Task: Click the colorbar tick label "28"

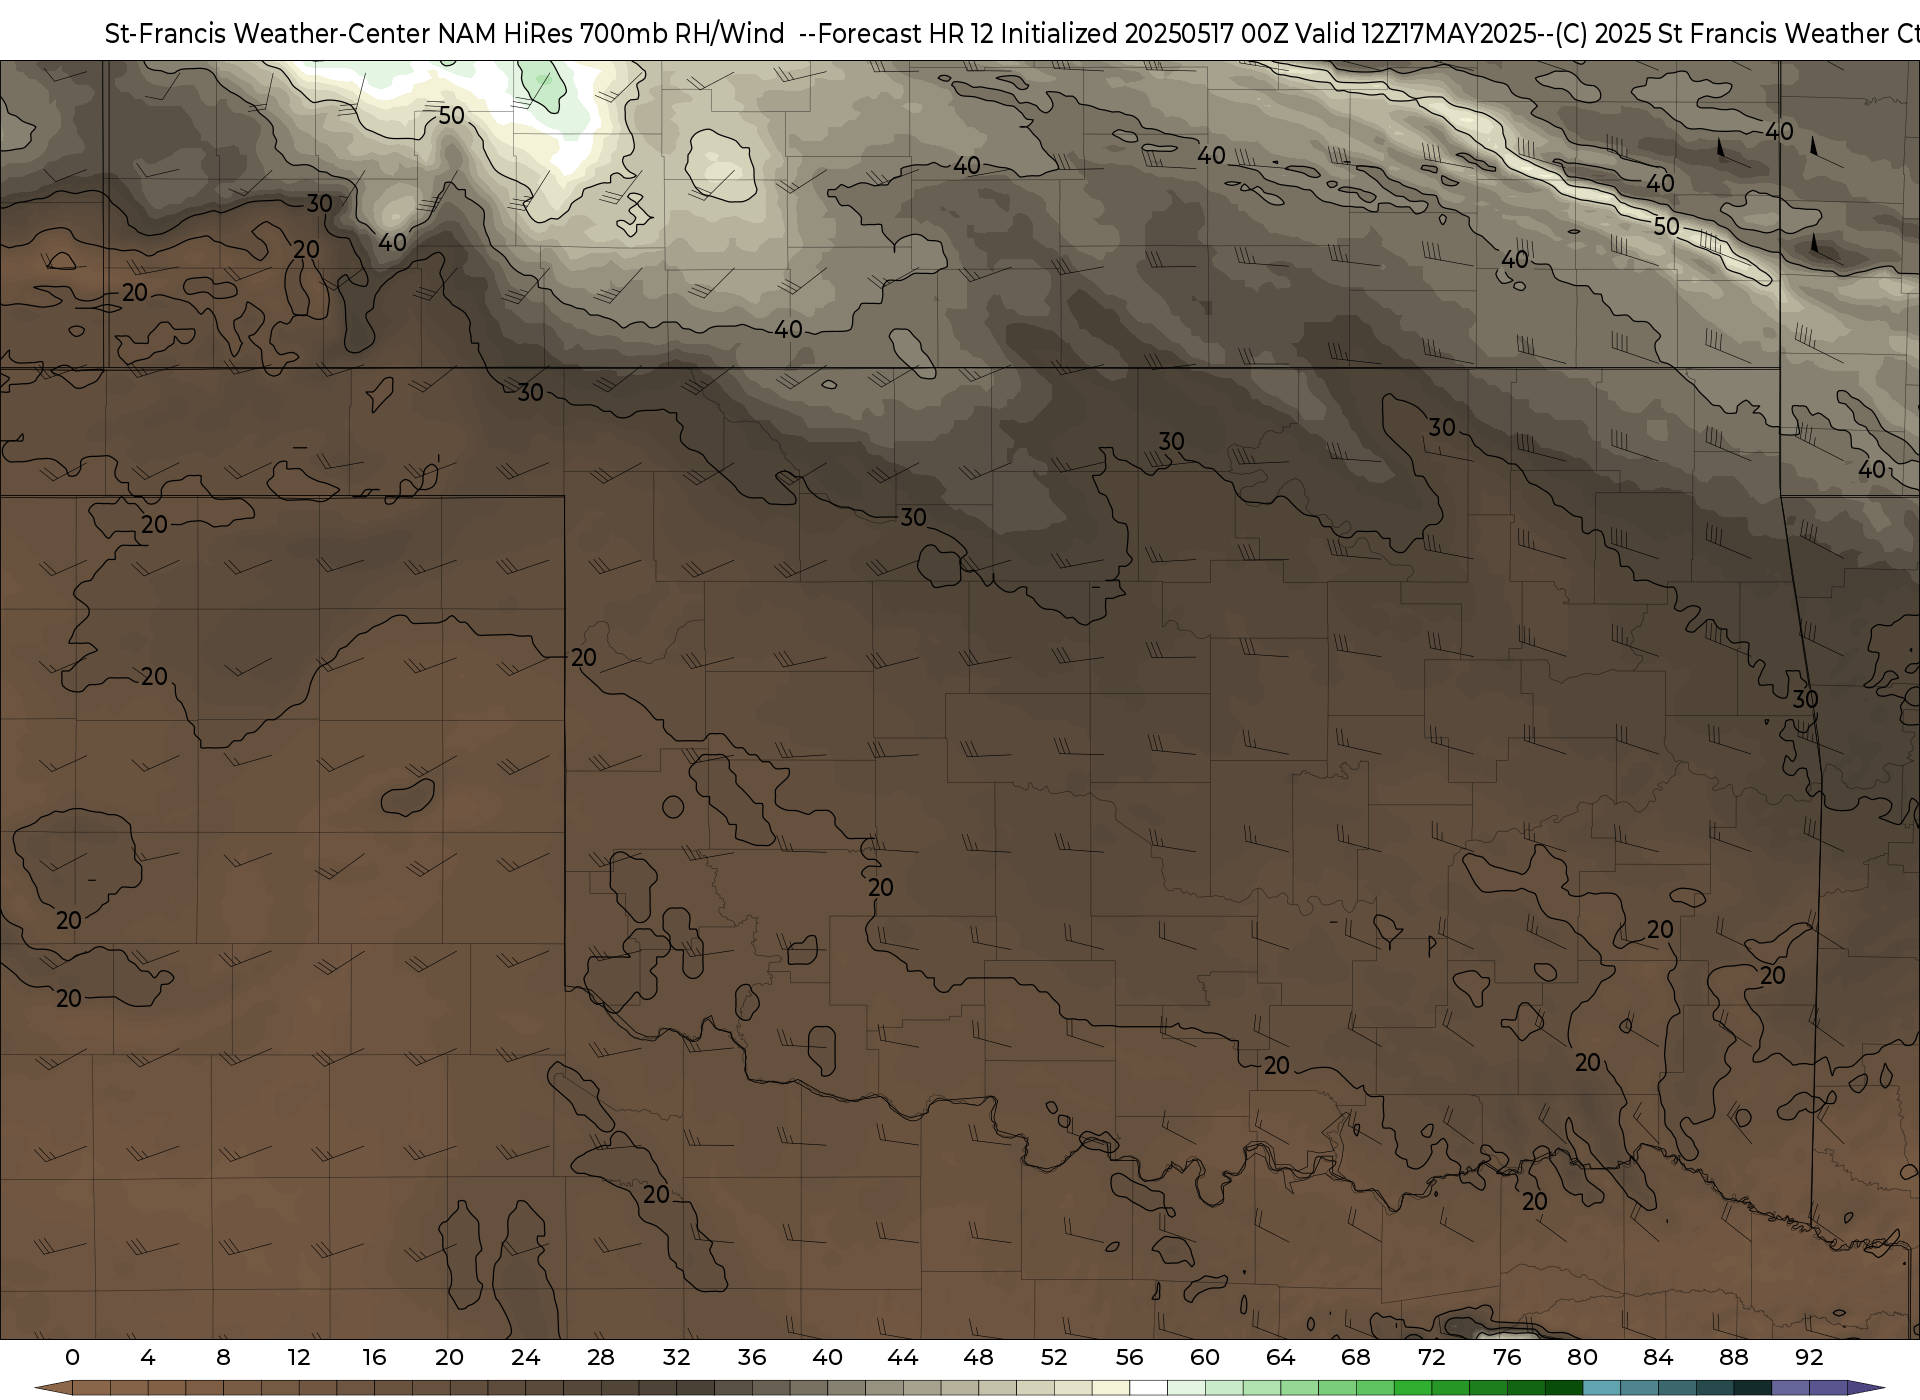Action: (x=601, y=1357)
